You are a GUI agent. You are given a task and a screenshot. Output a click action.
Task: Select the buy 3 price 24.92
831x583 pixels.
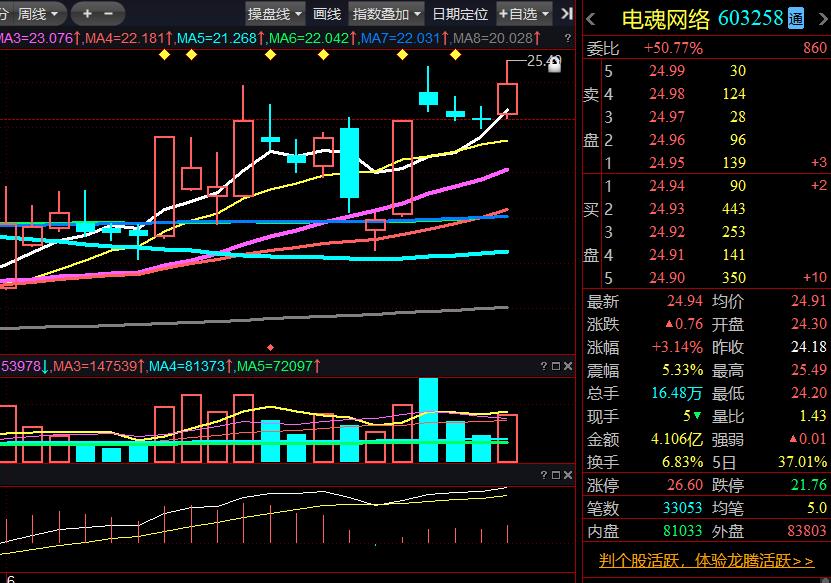667,232
